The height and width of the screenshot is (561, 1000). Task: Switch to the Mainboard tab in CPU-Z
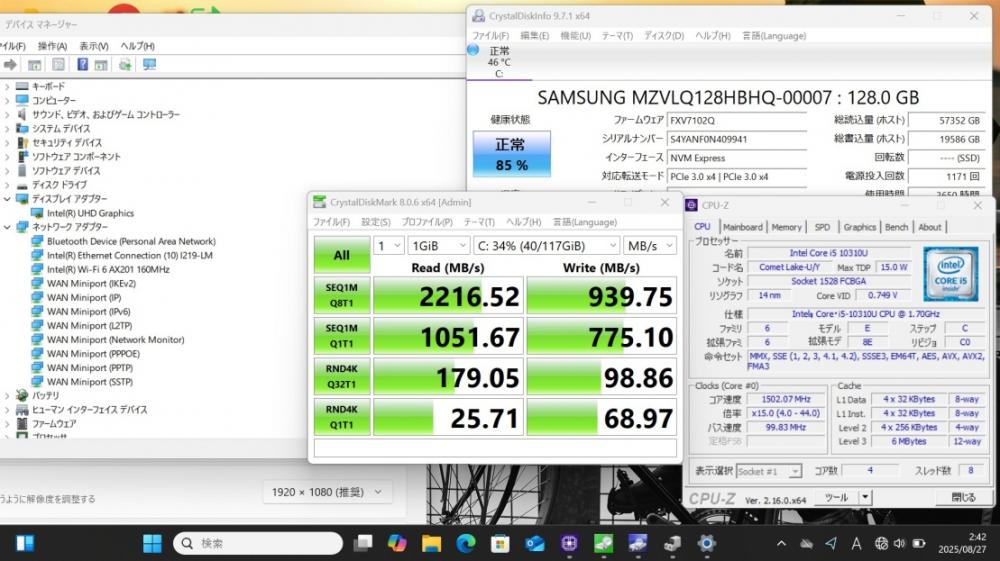pos(742,227)
